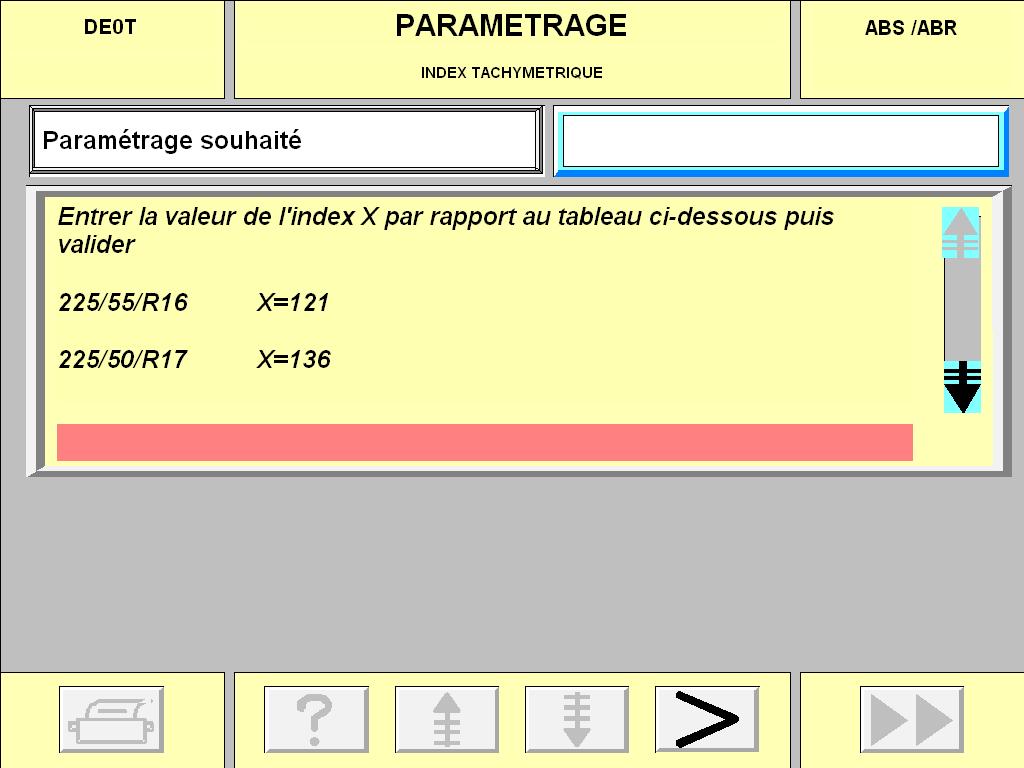Click the INDEX TACHYMETRIQUE subtitle
The image size is (1024, 768).
tap(511, 73)
